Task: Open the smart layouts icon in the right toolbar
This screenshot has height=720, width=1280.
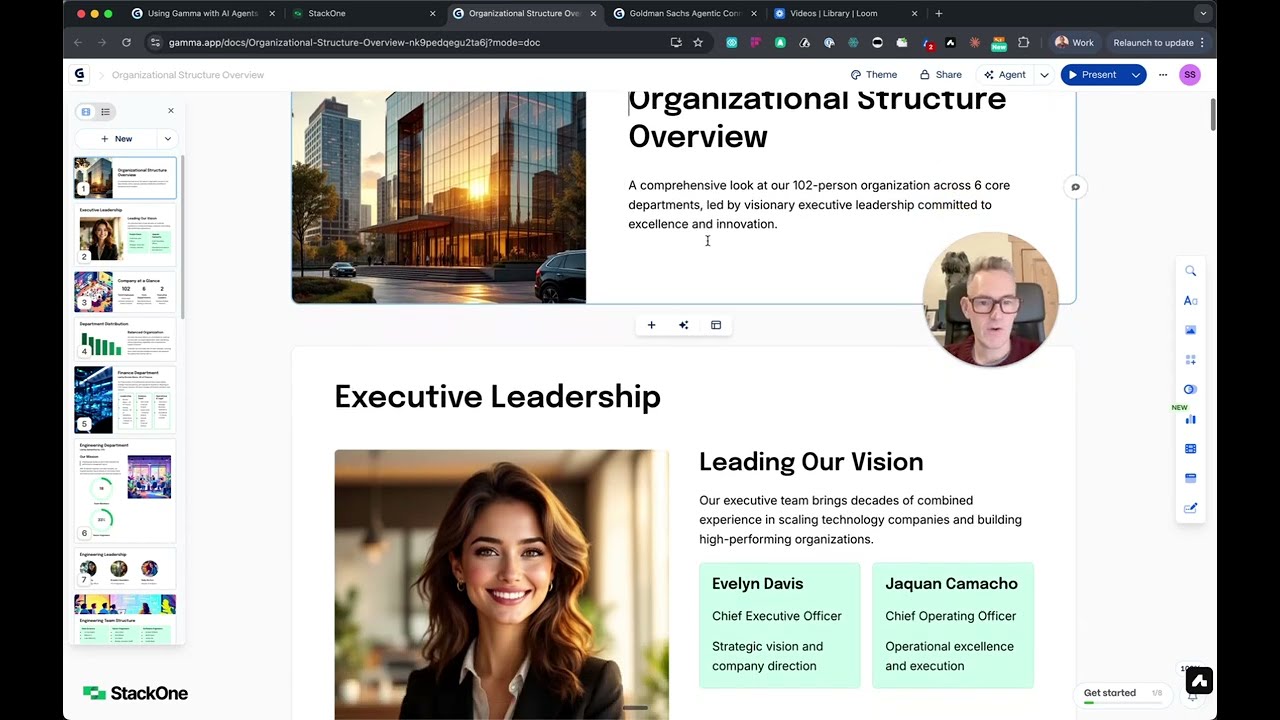Action: click(x=1190, y=389)
